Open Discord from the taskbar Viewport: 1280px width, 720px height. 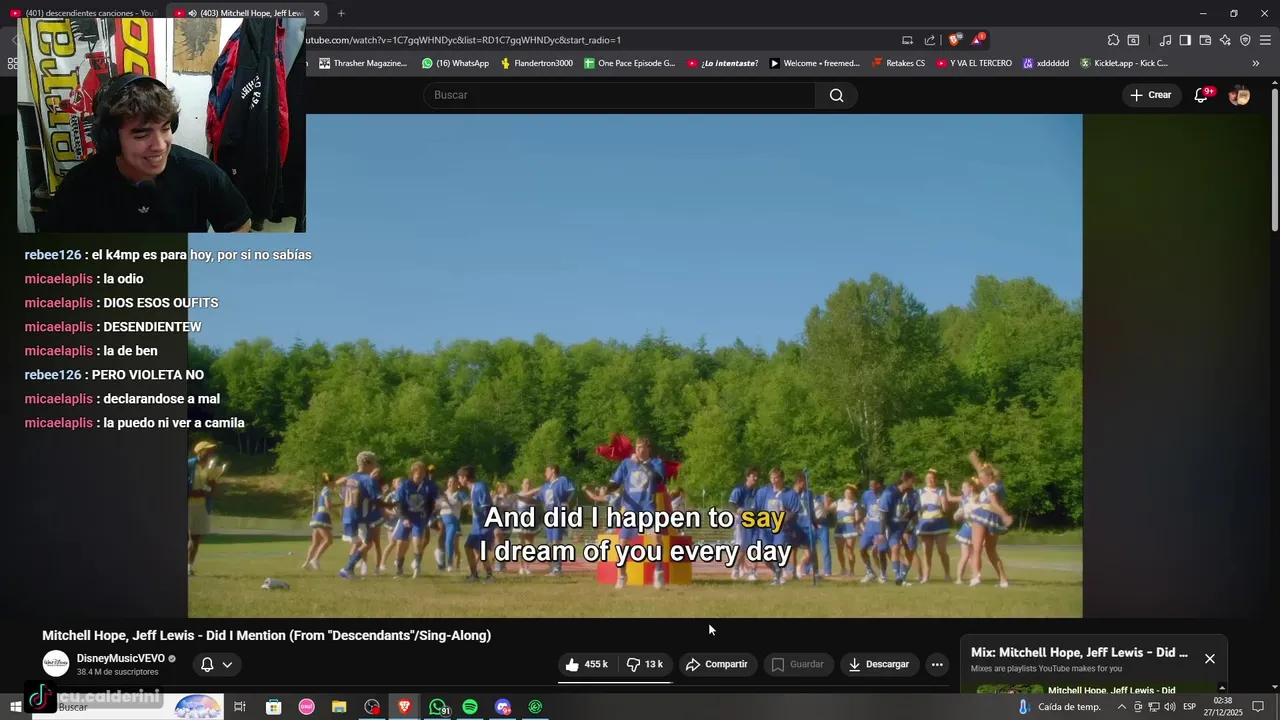tap(503, 707)
